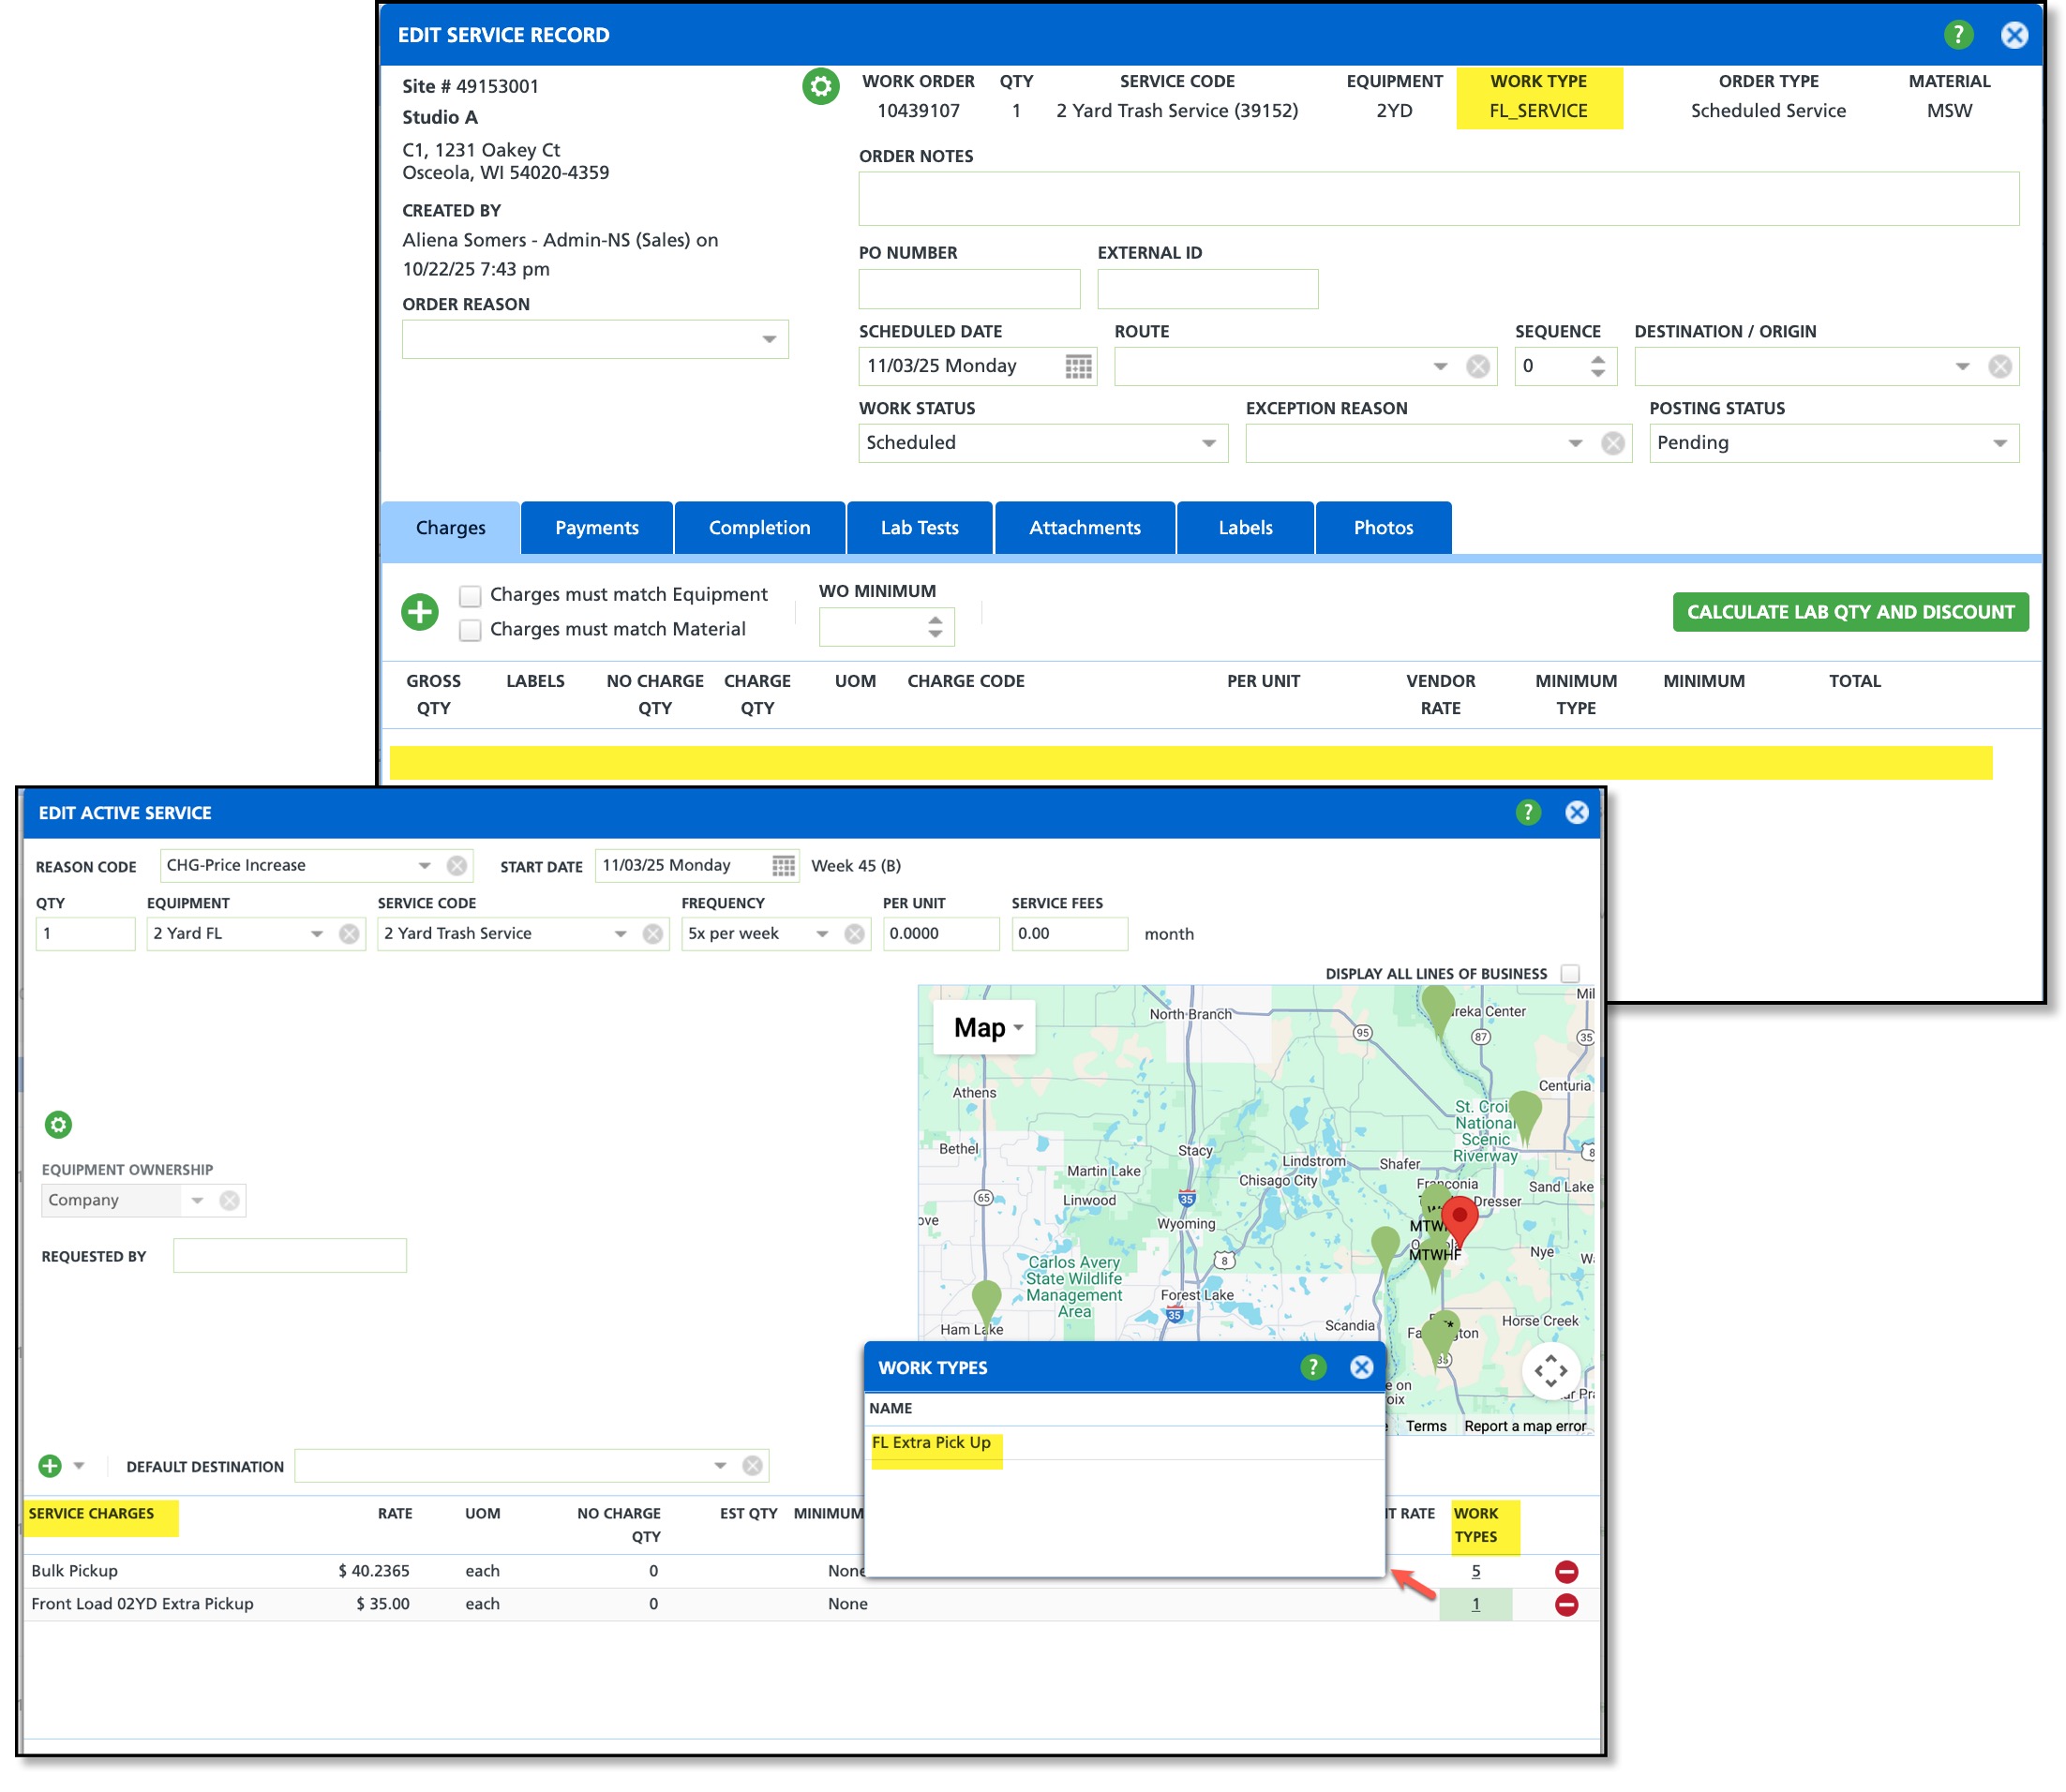Click the PO Number input field
This screenshot has width=2066, height=1792.
coord(968,289)
